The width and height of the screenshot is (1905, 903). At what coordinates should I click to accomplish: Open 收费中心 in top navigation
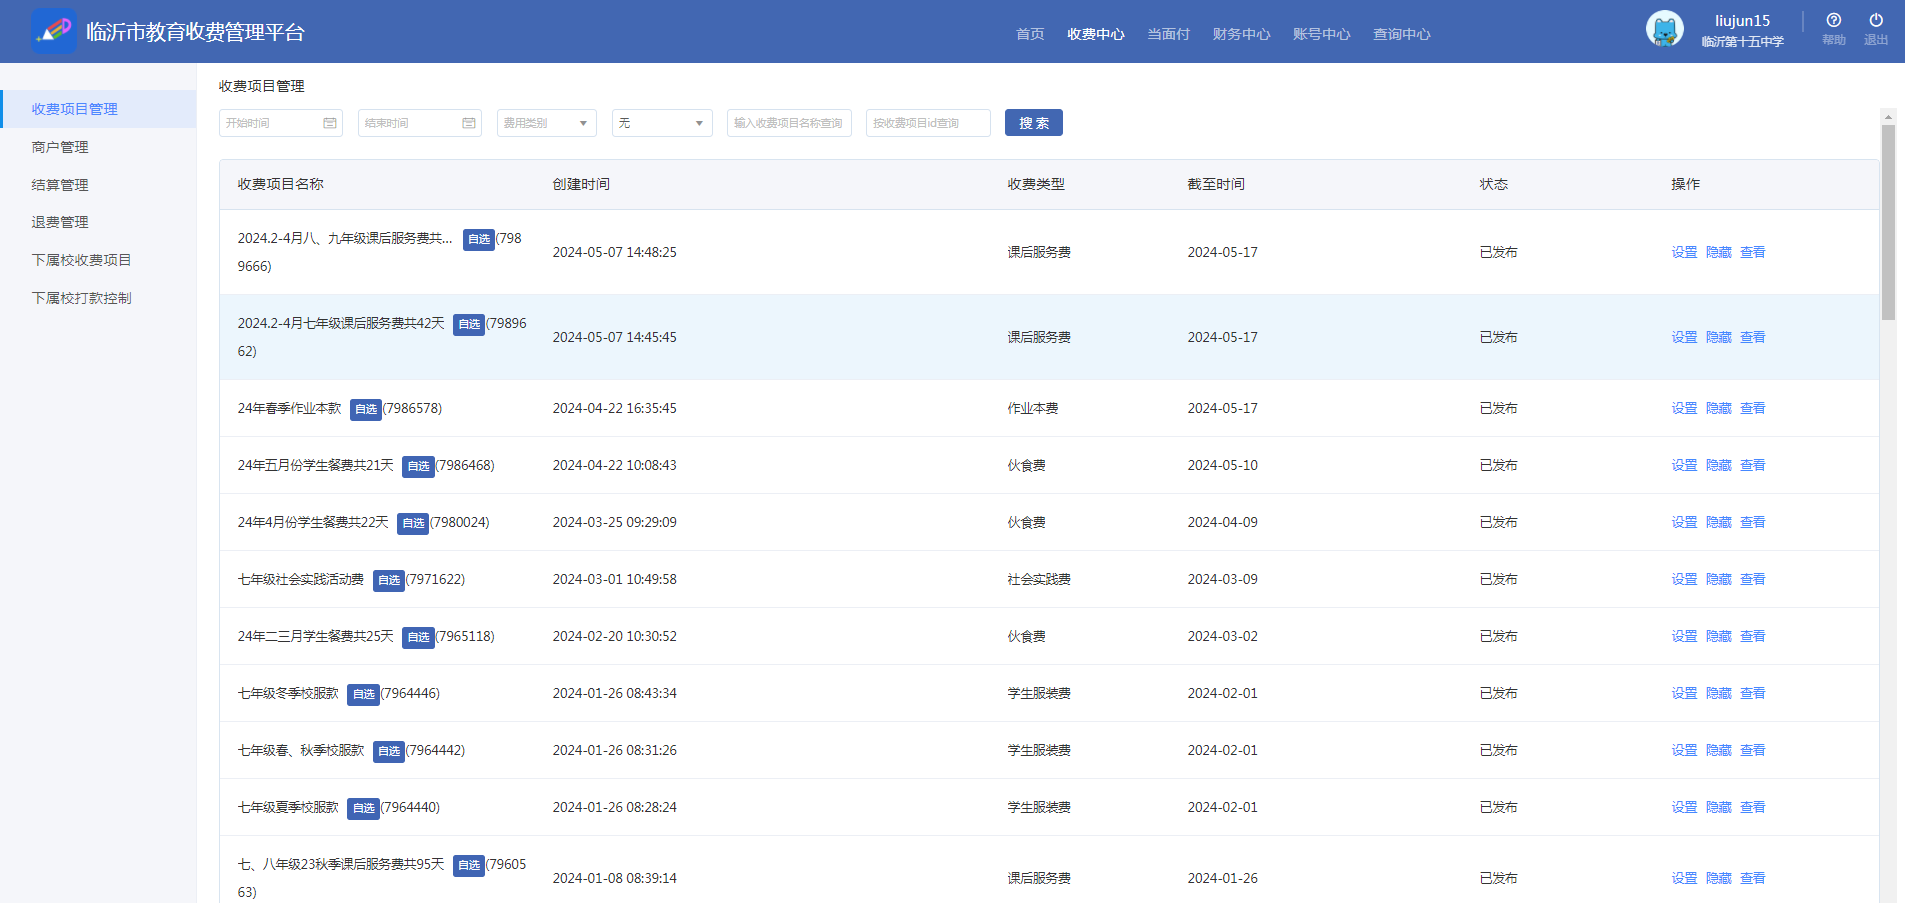(x=1096, y=34)
